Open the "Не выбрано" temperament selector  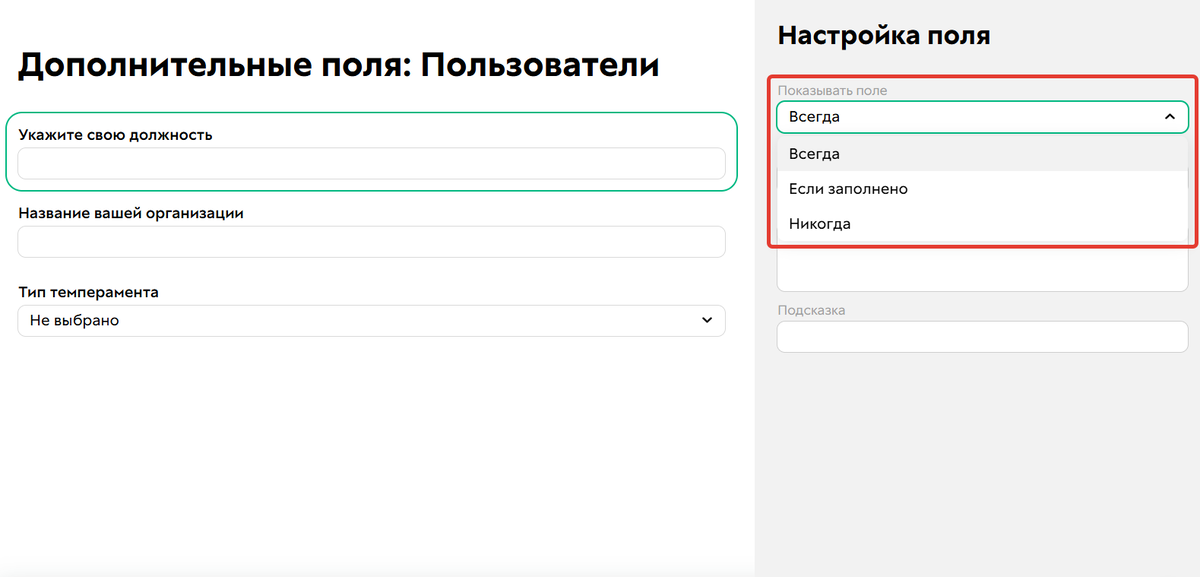coord(370,320)
